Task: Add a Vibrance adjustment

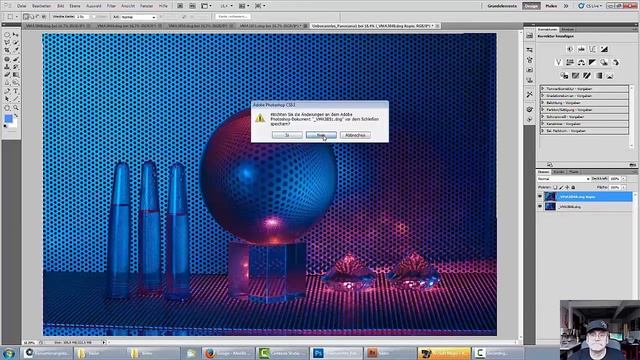Action: [559, 62]
